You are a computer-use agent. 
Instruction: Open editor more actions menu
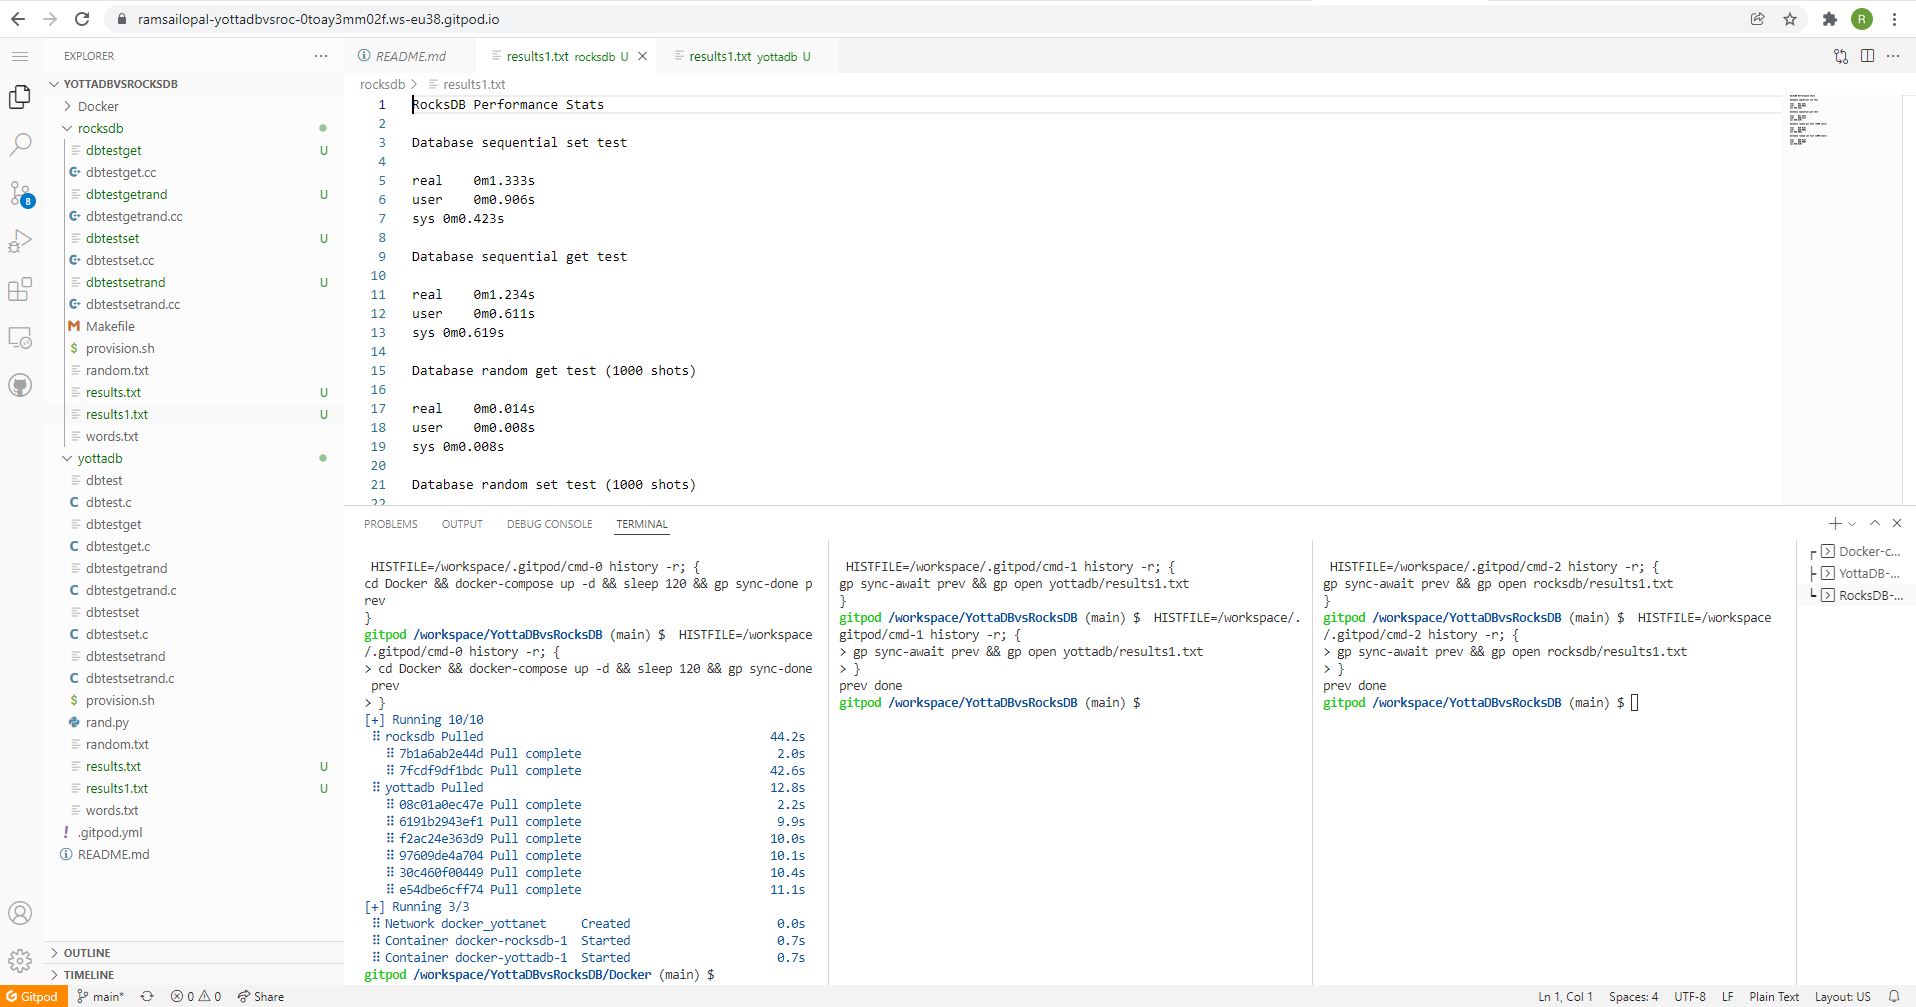coord(1893,56)
